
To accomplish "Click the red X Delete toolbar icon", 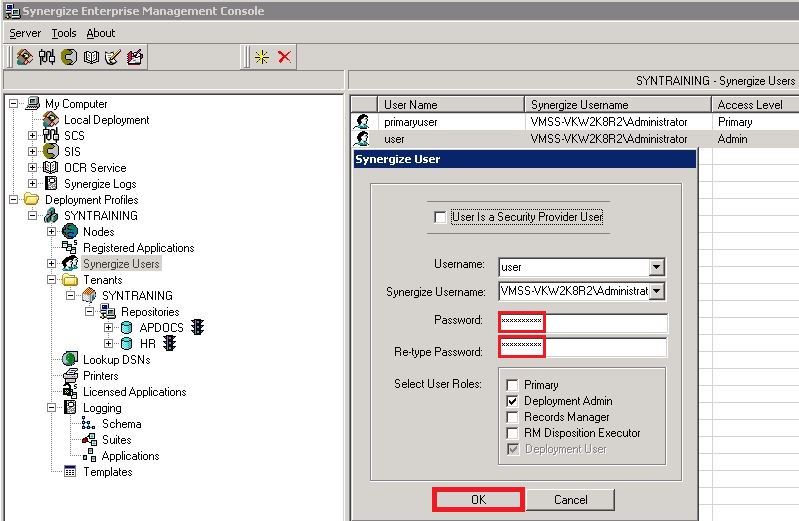I will click(x=284, y=57).
